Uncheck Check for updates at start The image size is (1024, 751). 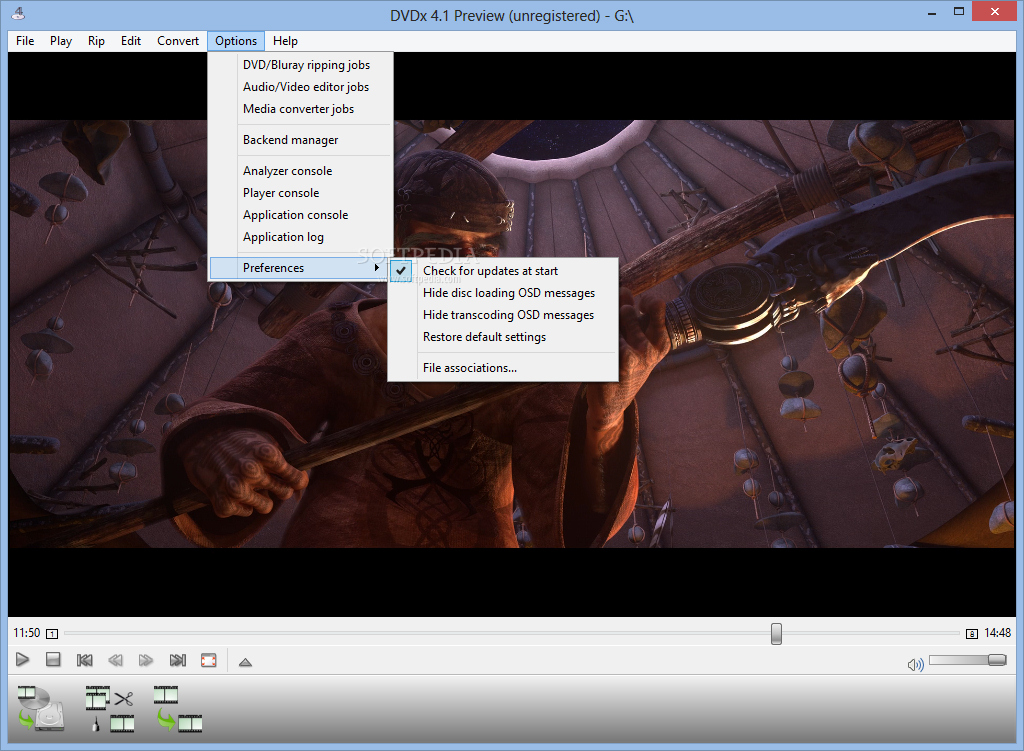pyautogui.click(x=490, y=270)
